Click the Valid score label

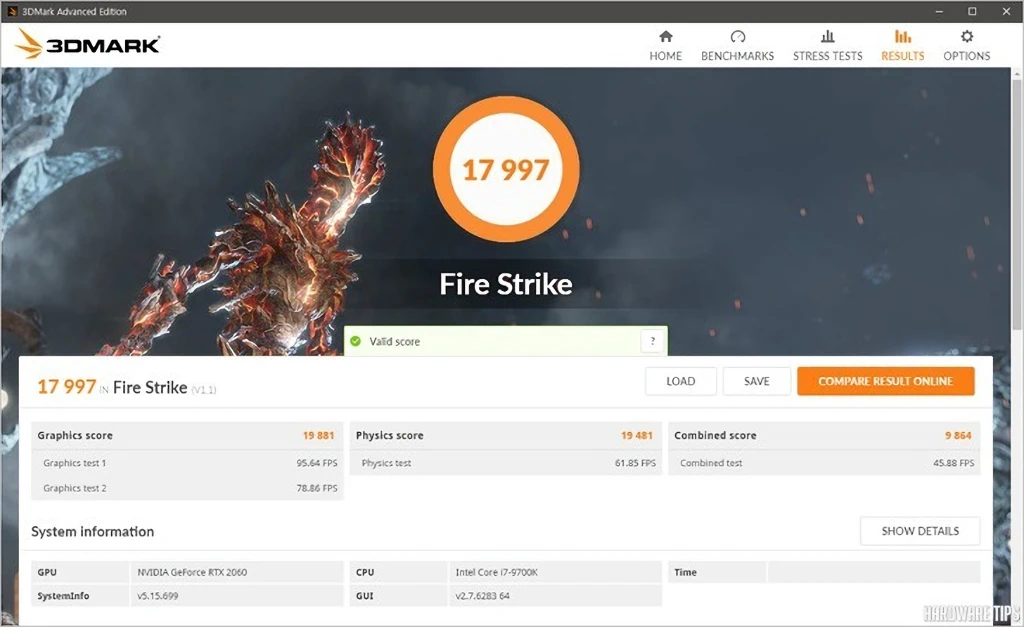(394, 342)
